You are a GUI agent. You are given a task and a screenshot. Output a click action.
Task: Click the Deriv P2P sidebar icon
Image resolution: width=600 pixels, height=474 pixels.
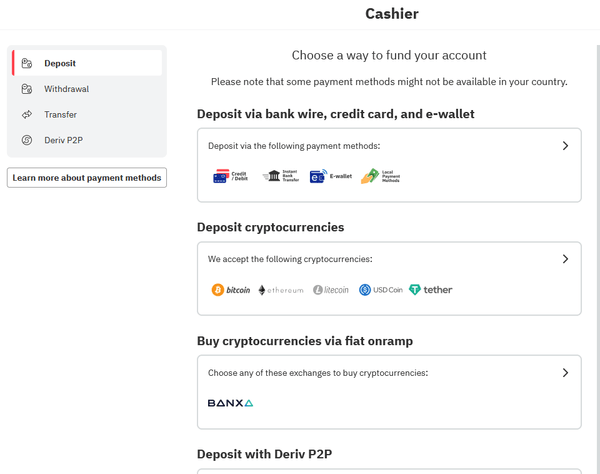pyautogui.click(x=27, y=140)
